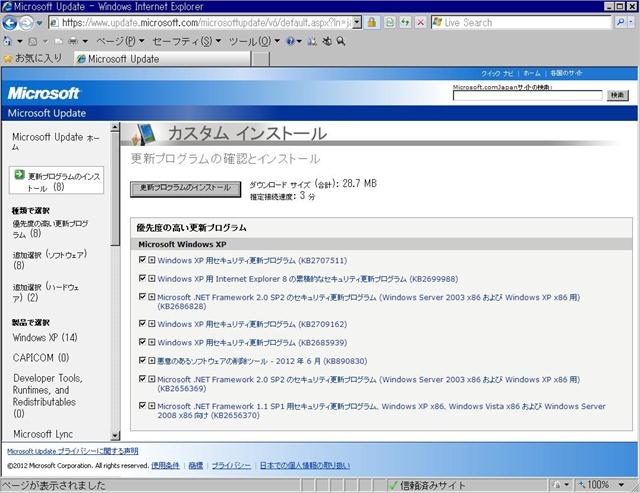Uncheck the KB2656370 .NET Framework 1.1 checkbox
The width and height of the screenshot is (640, 493).
[x=142, y=405]
